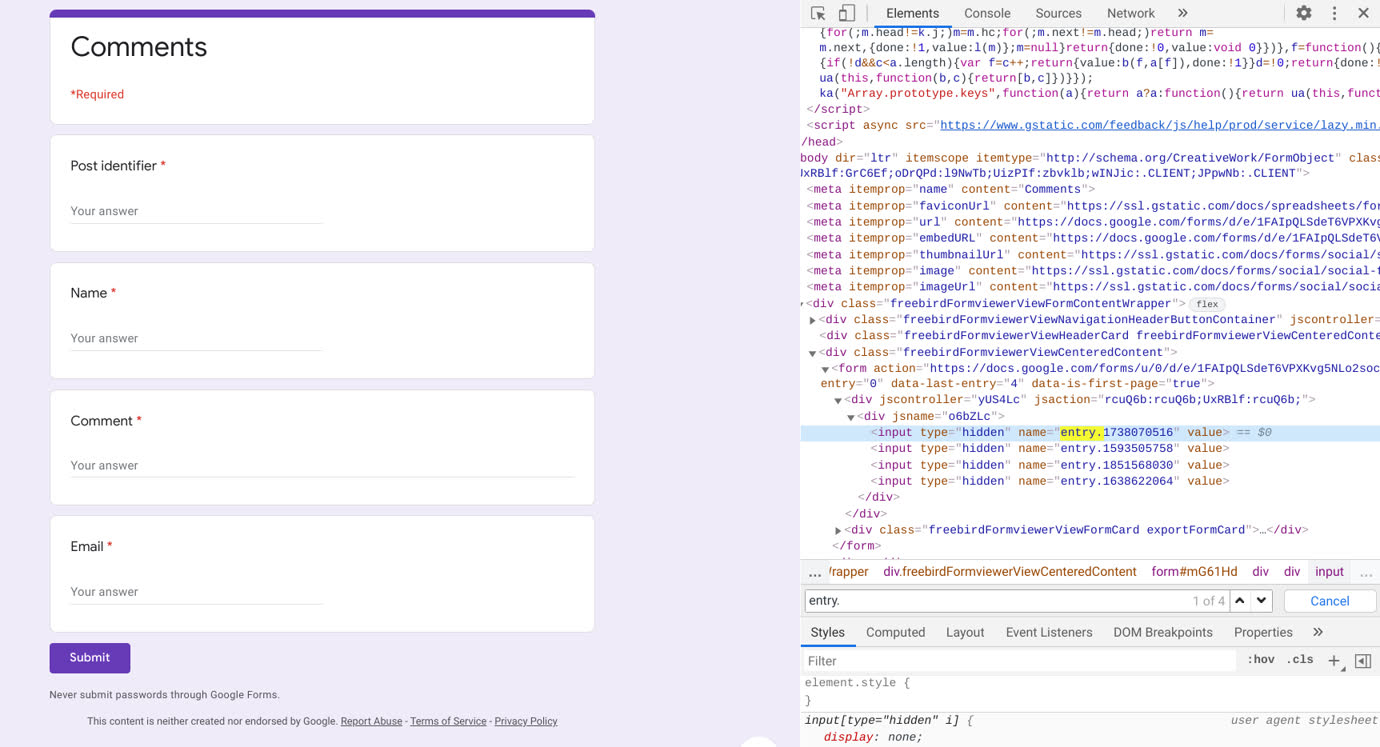The image size is (1380, 747).
Task: Select div.freebirdFormviewerViewCenteredContent in the breadcrumb
Action: (x=1010, y=572)
